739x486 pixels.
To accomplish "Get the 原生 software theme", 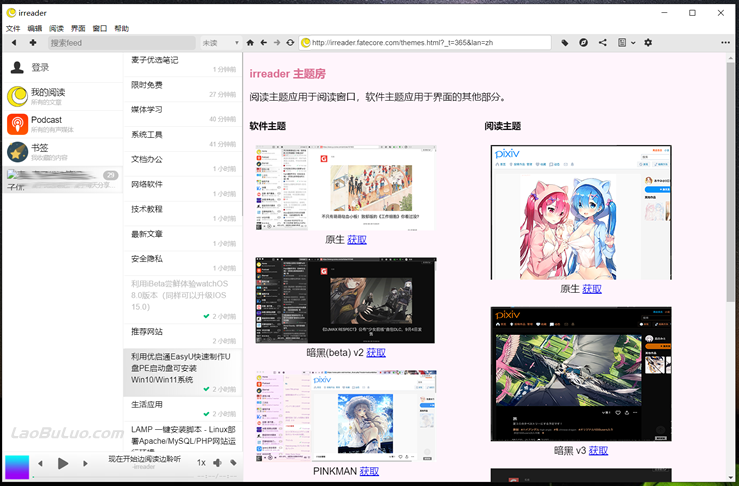I will click(x=357, y=239).
